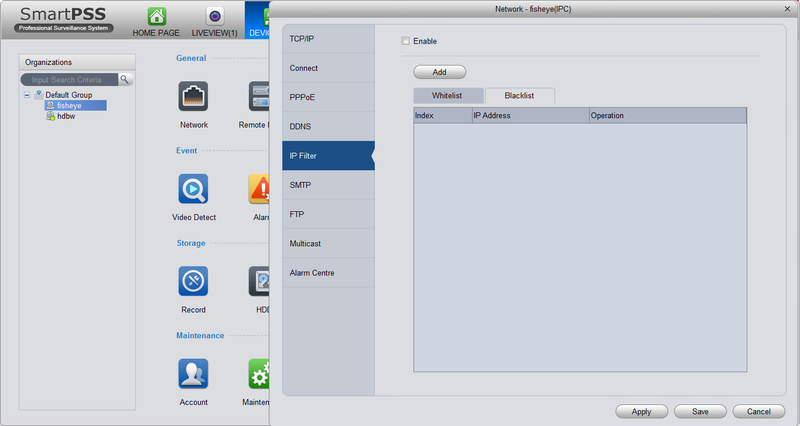Close the Network dialog
This screenshot has width=800, height=426.
click(x=787, y=9)
